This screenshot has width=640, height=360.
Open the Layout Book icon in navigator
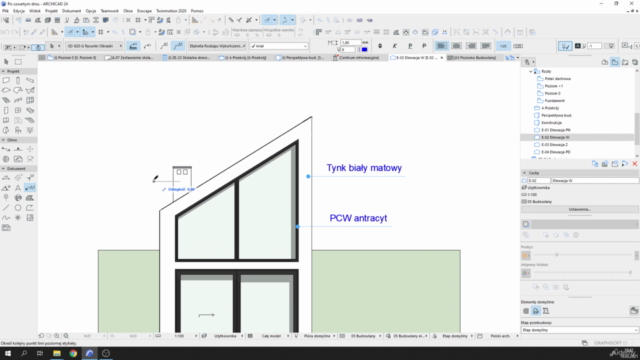point(625,62)
